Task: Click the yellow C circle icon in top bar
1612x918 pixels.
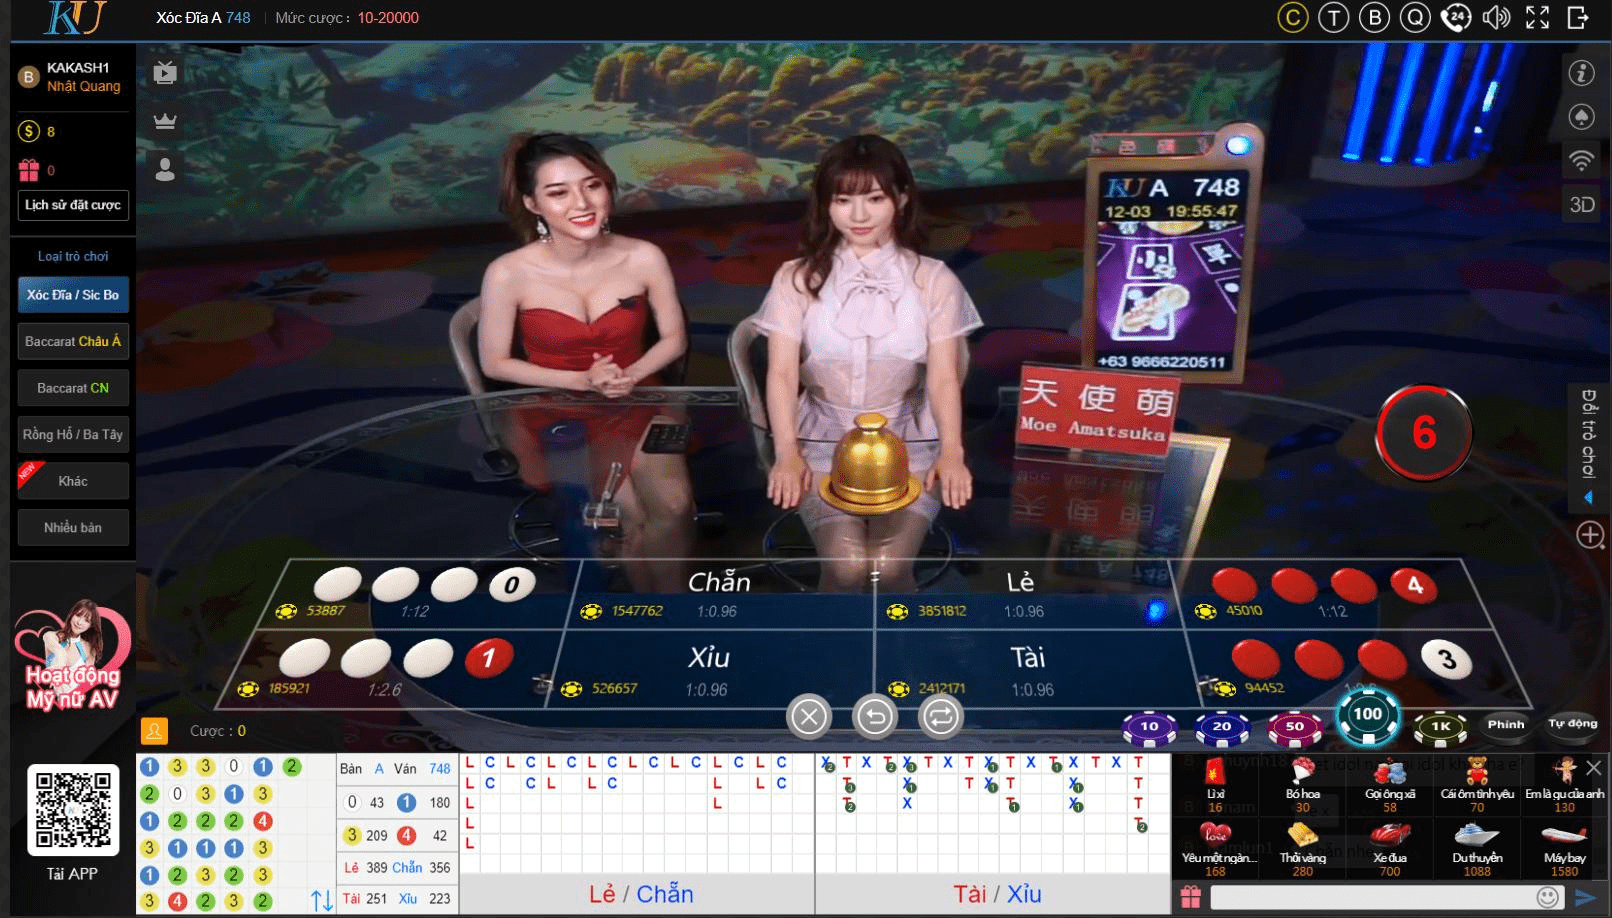Action: (1292, 18)
